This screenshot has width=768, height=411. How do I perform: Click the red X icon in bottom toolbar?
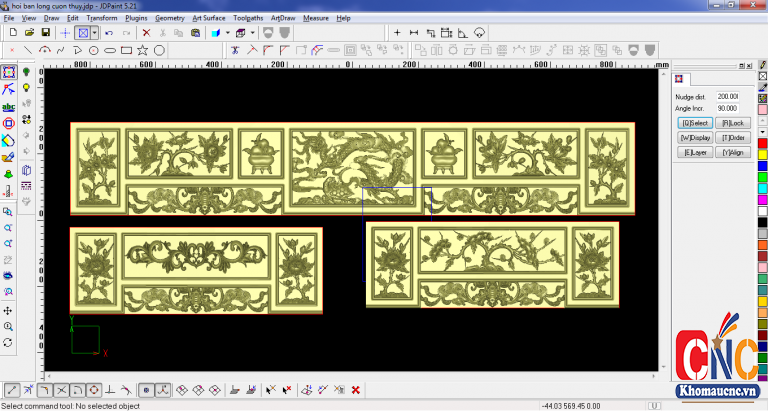point(355,390)
